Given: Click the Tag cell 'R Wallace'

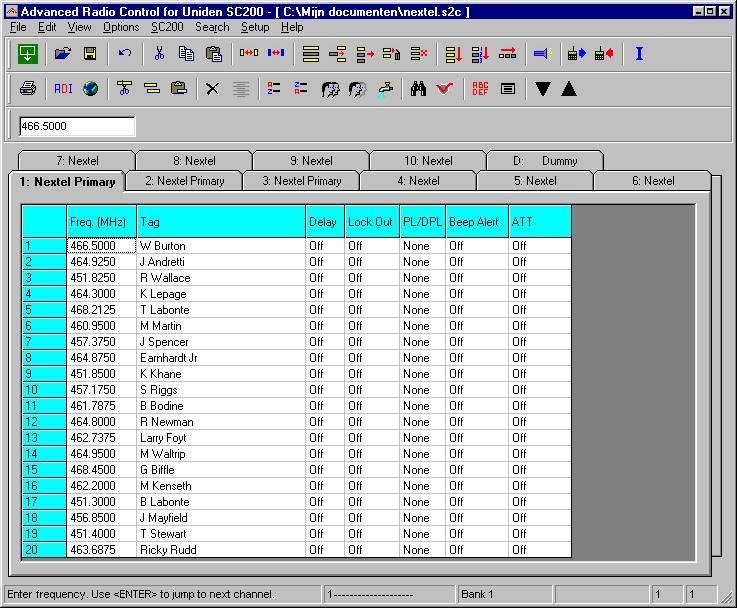Looking at the screenshot, I should click(x=221, y=278).
